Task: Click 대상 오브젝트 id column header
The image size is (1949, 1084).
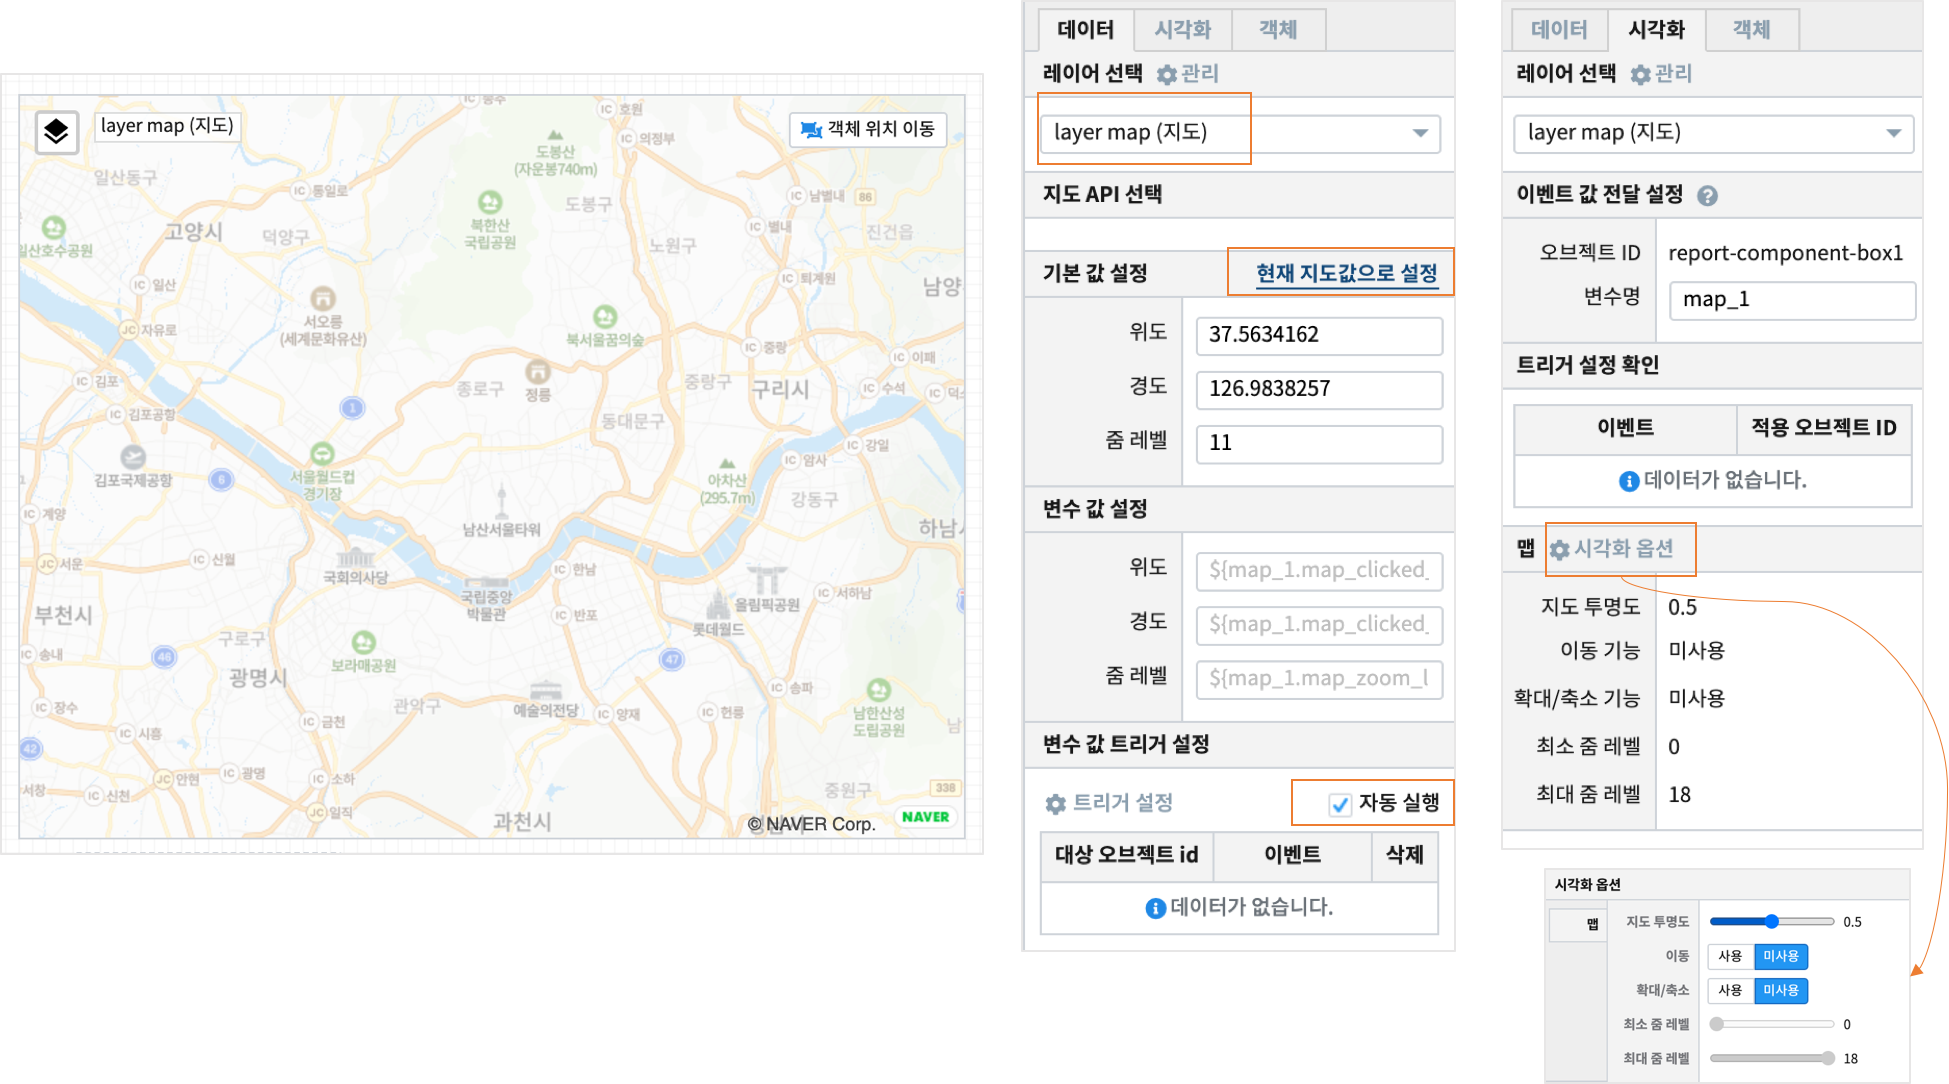Action: (x=1126, y=855)
